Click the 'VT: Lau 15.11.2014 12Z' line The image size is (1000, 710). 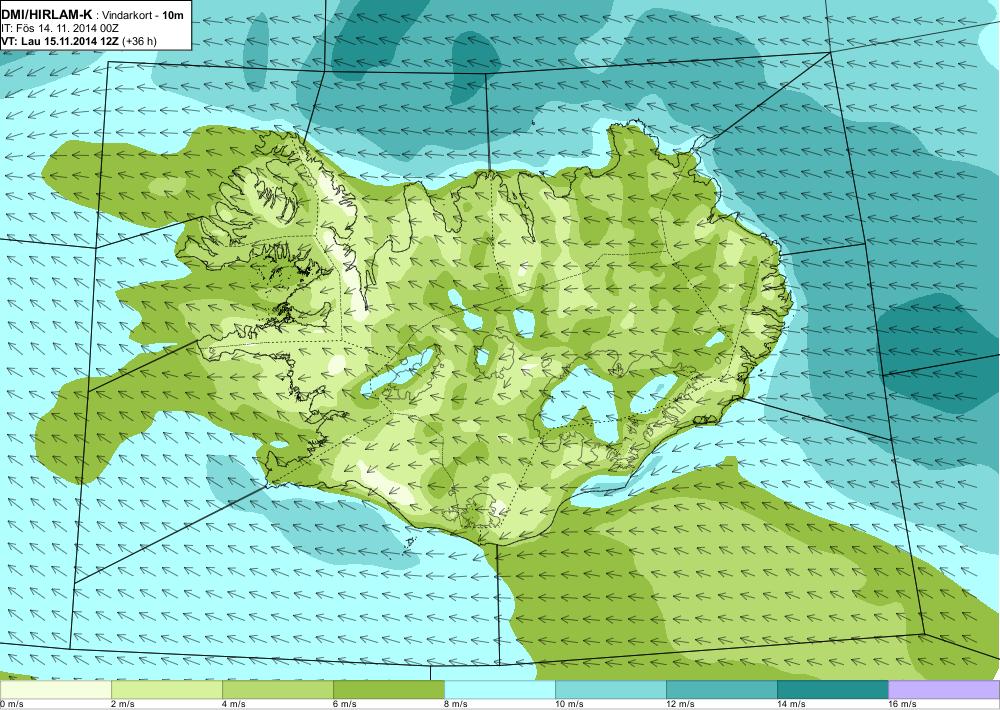click(61, 41)
